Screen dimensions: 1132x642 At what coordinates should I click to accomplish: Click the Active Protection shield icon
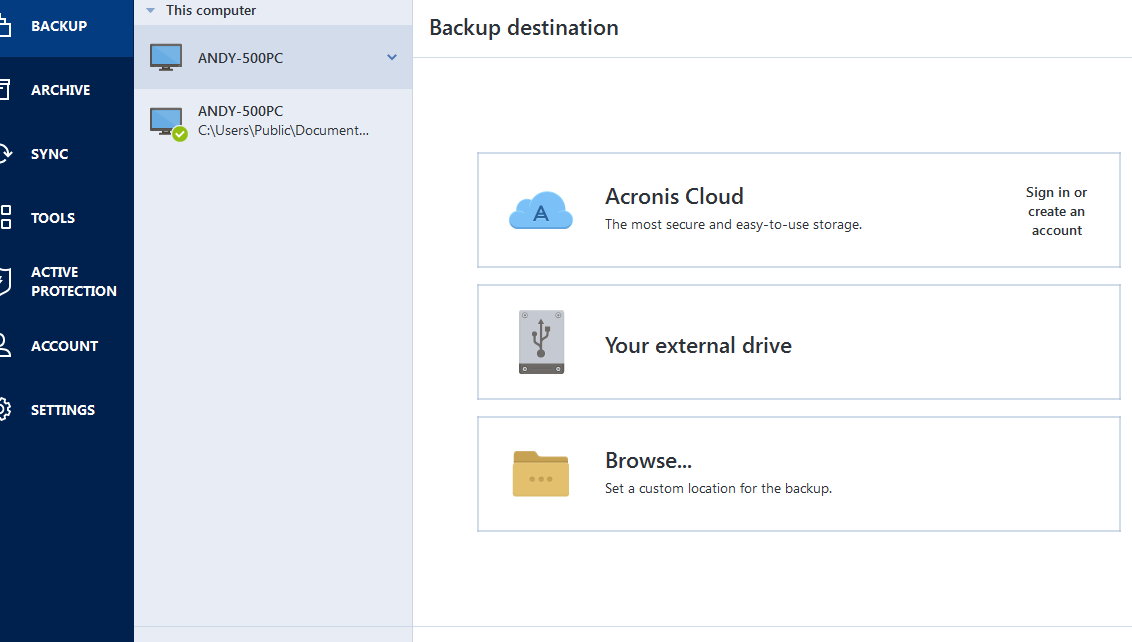[5, 282]
